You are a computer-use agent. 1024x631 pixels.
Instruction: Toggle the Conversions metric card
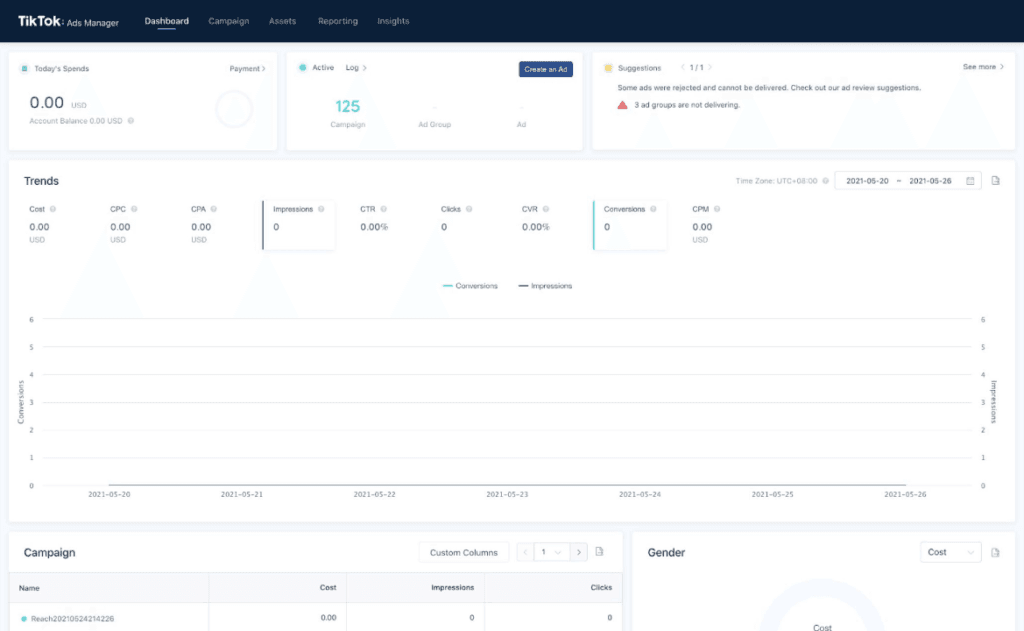point(630,225)
